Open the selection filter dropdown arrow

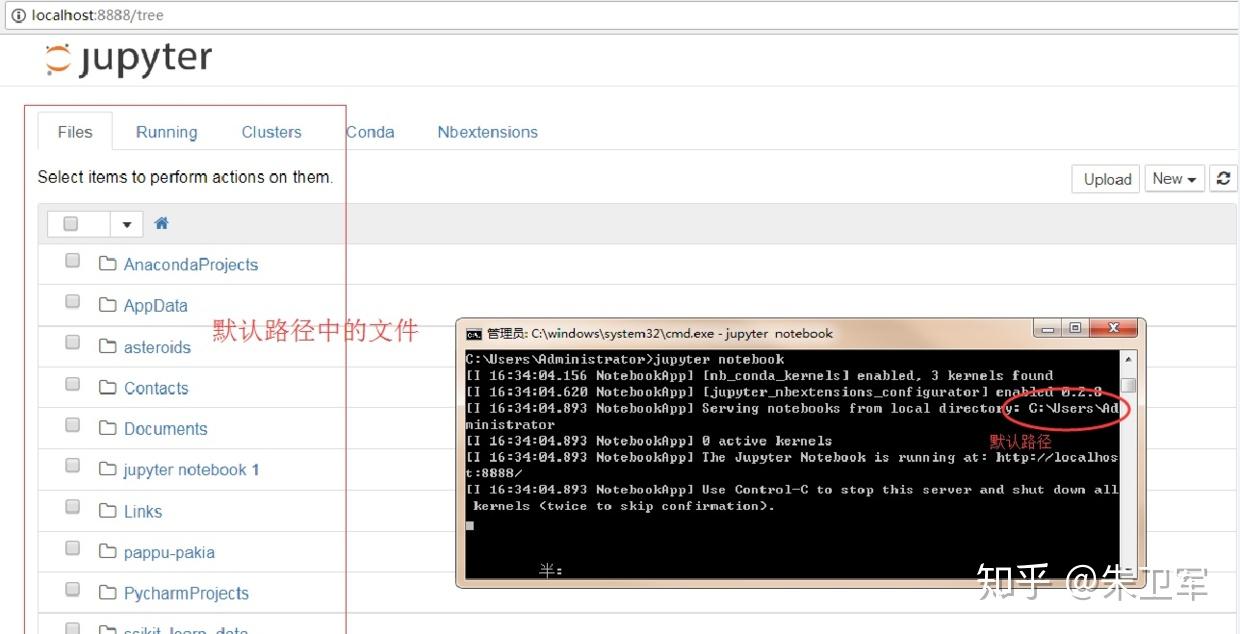coord(126,223)
